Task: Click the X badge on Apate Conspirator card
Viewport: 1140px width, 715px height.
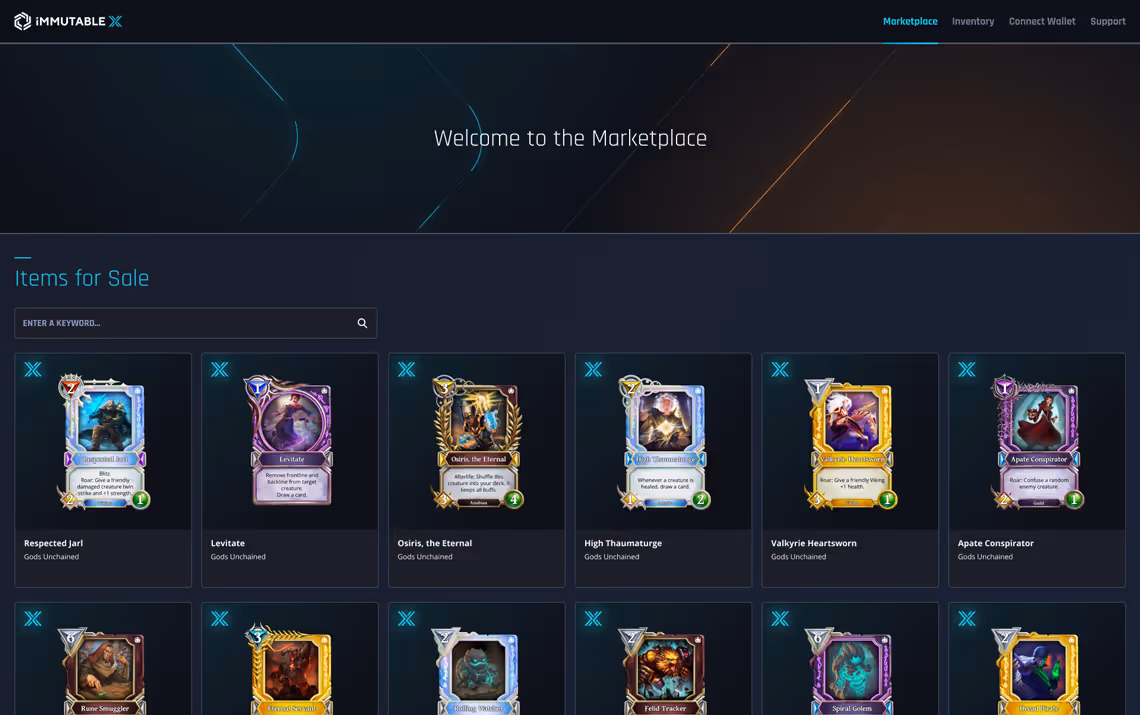Action: tap(967, 370)
